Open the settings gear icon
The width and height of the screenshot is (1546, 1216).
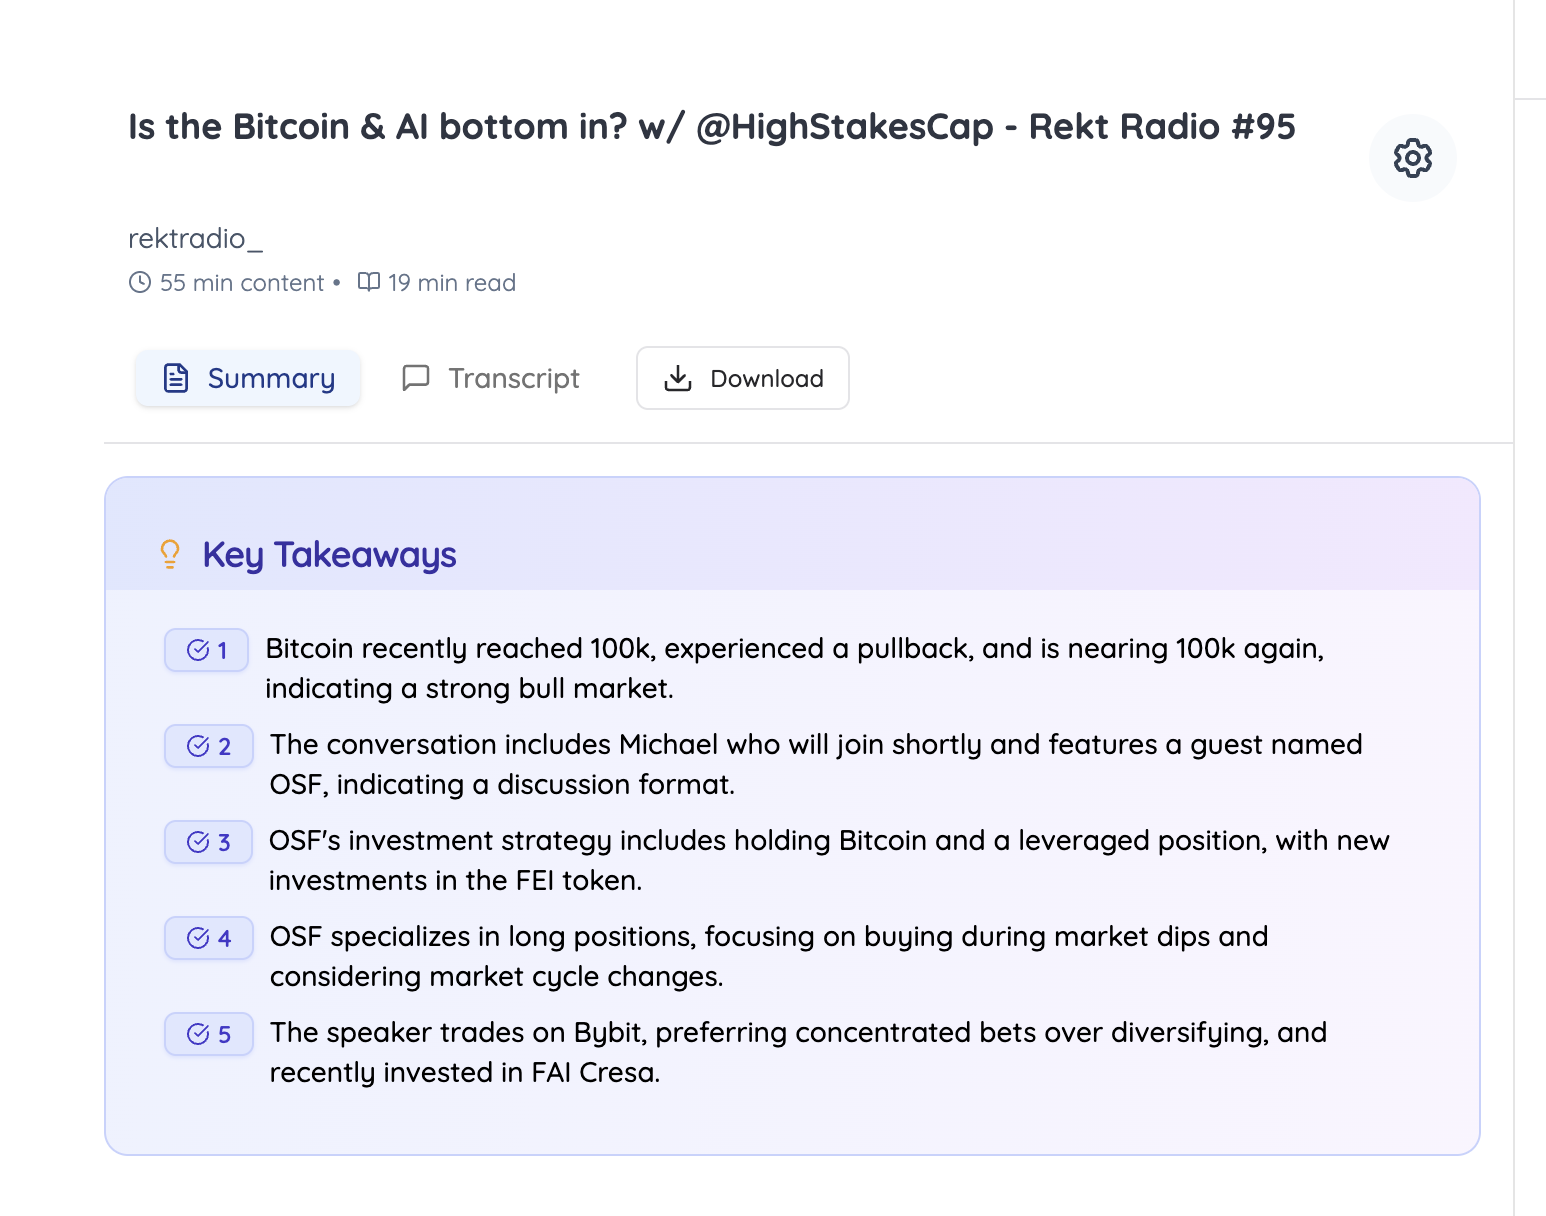point(1412,158)
